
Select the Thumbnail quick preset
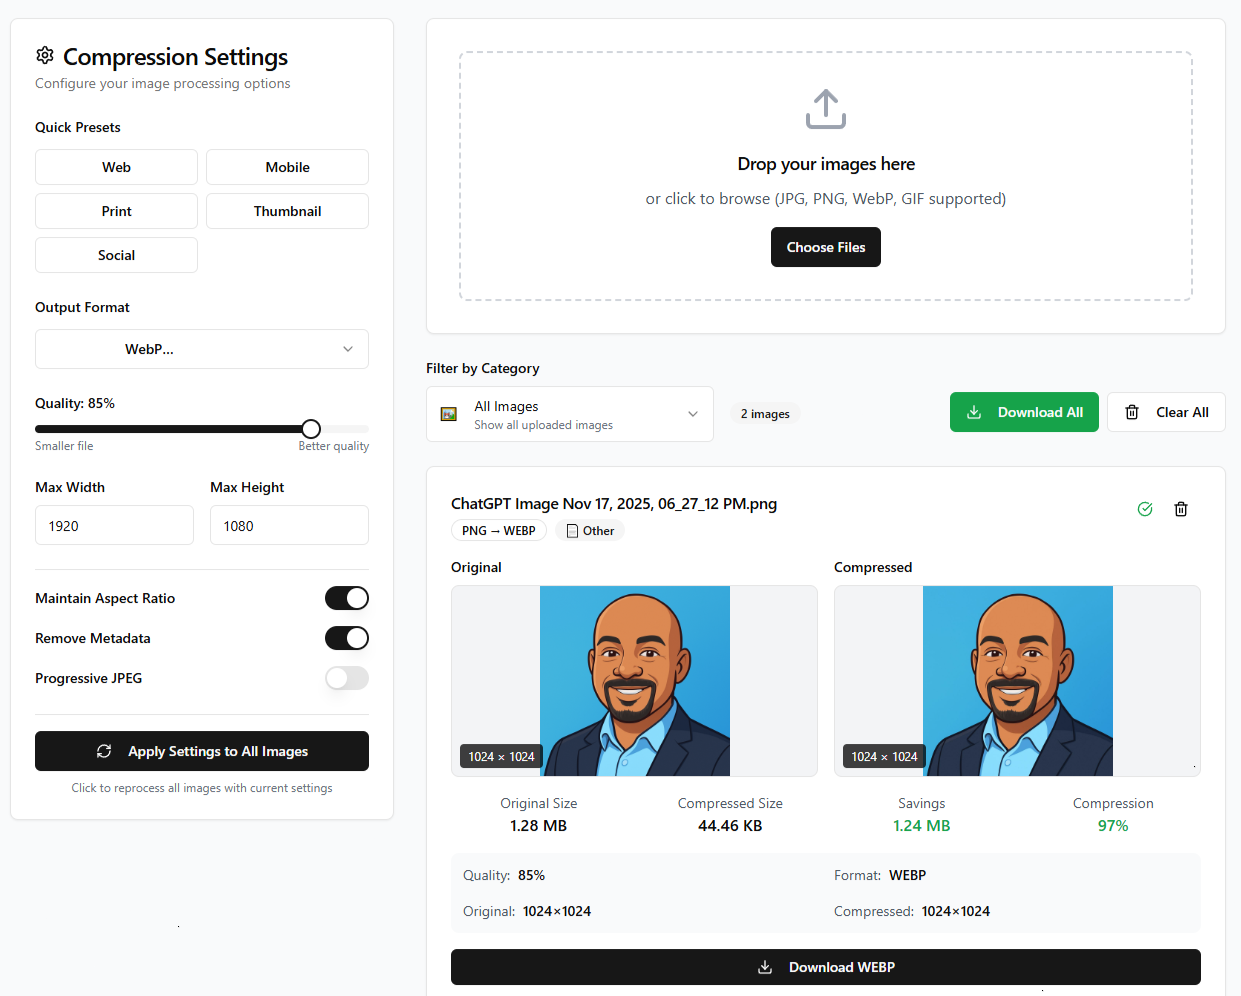click(x=287, y=211)
